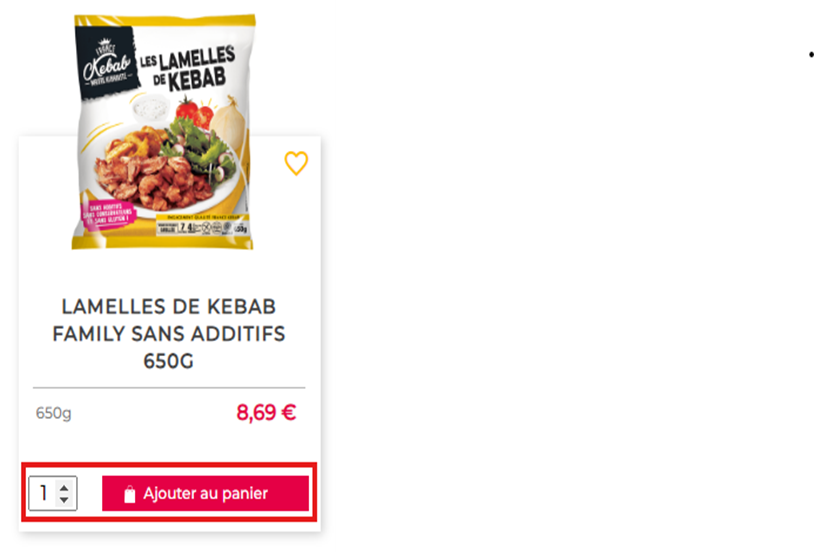Increase quantity with the up arrow
This screenshot has width=814, height=552.
pyautogui.click(x=64, y=488)
